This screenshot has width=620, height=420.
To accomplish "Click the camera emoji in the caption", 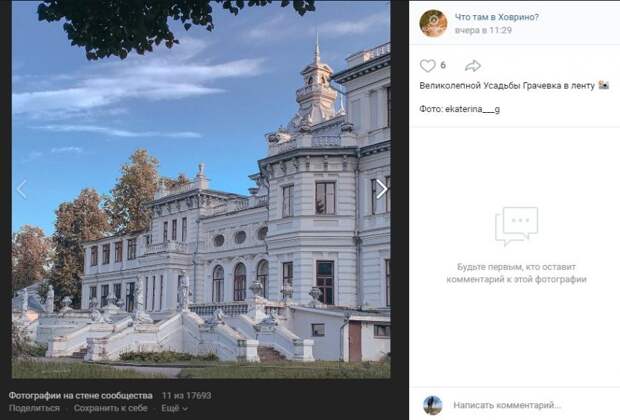I will click(x=603, y=85).
